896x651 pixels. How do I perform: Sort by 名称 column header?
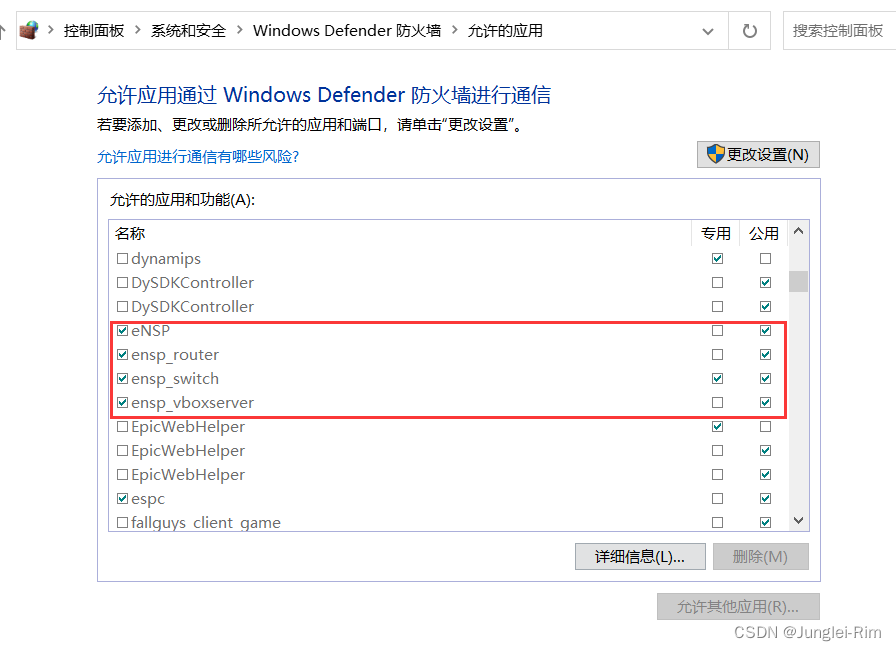[130, 233]
